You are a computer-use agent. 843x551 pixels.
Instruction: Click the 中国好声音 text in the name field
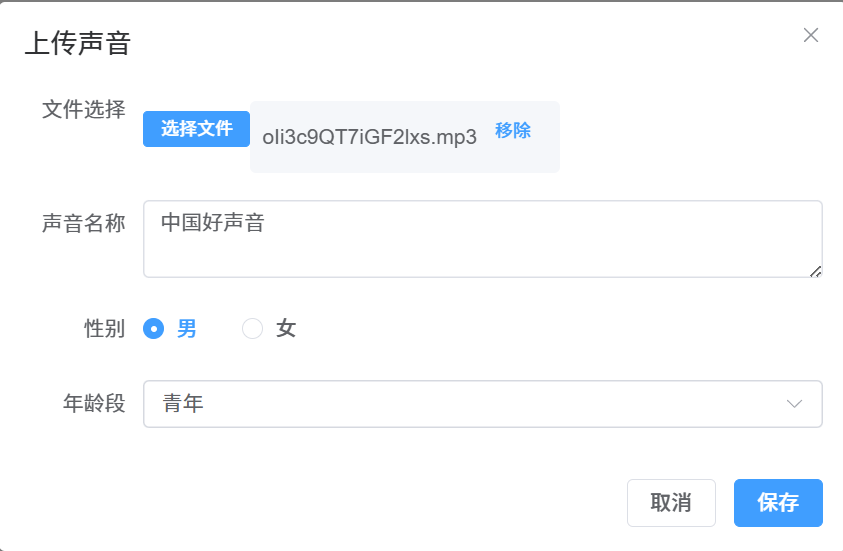tap(212, 222)
